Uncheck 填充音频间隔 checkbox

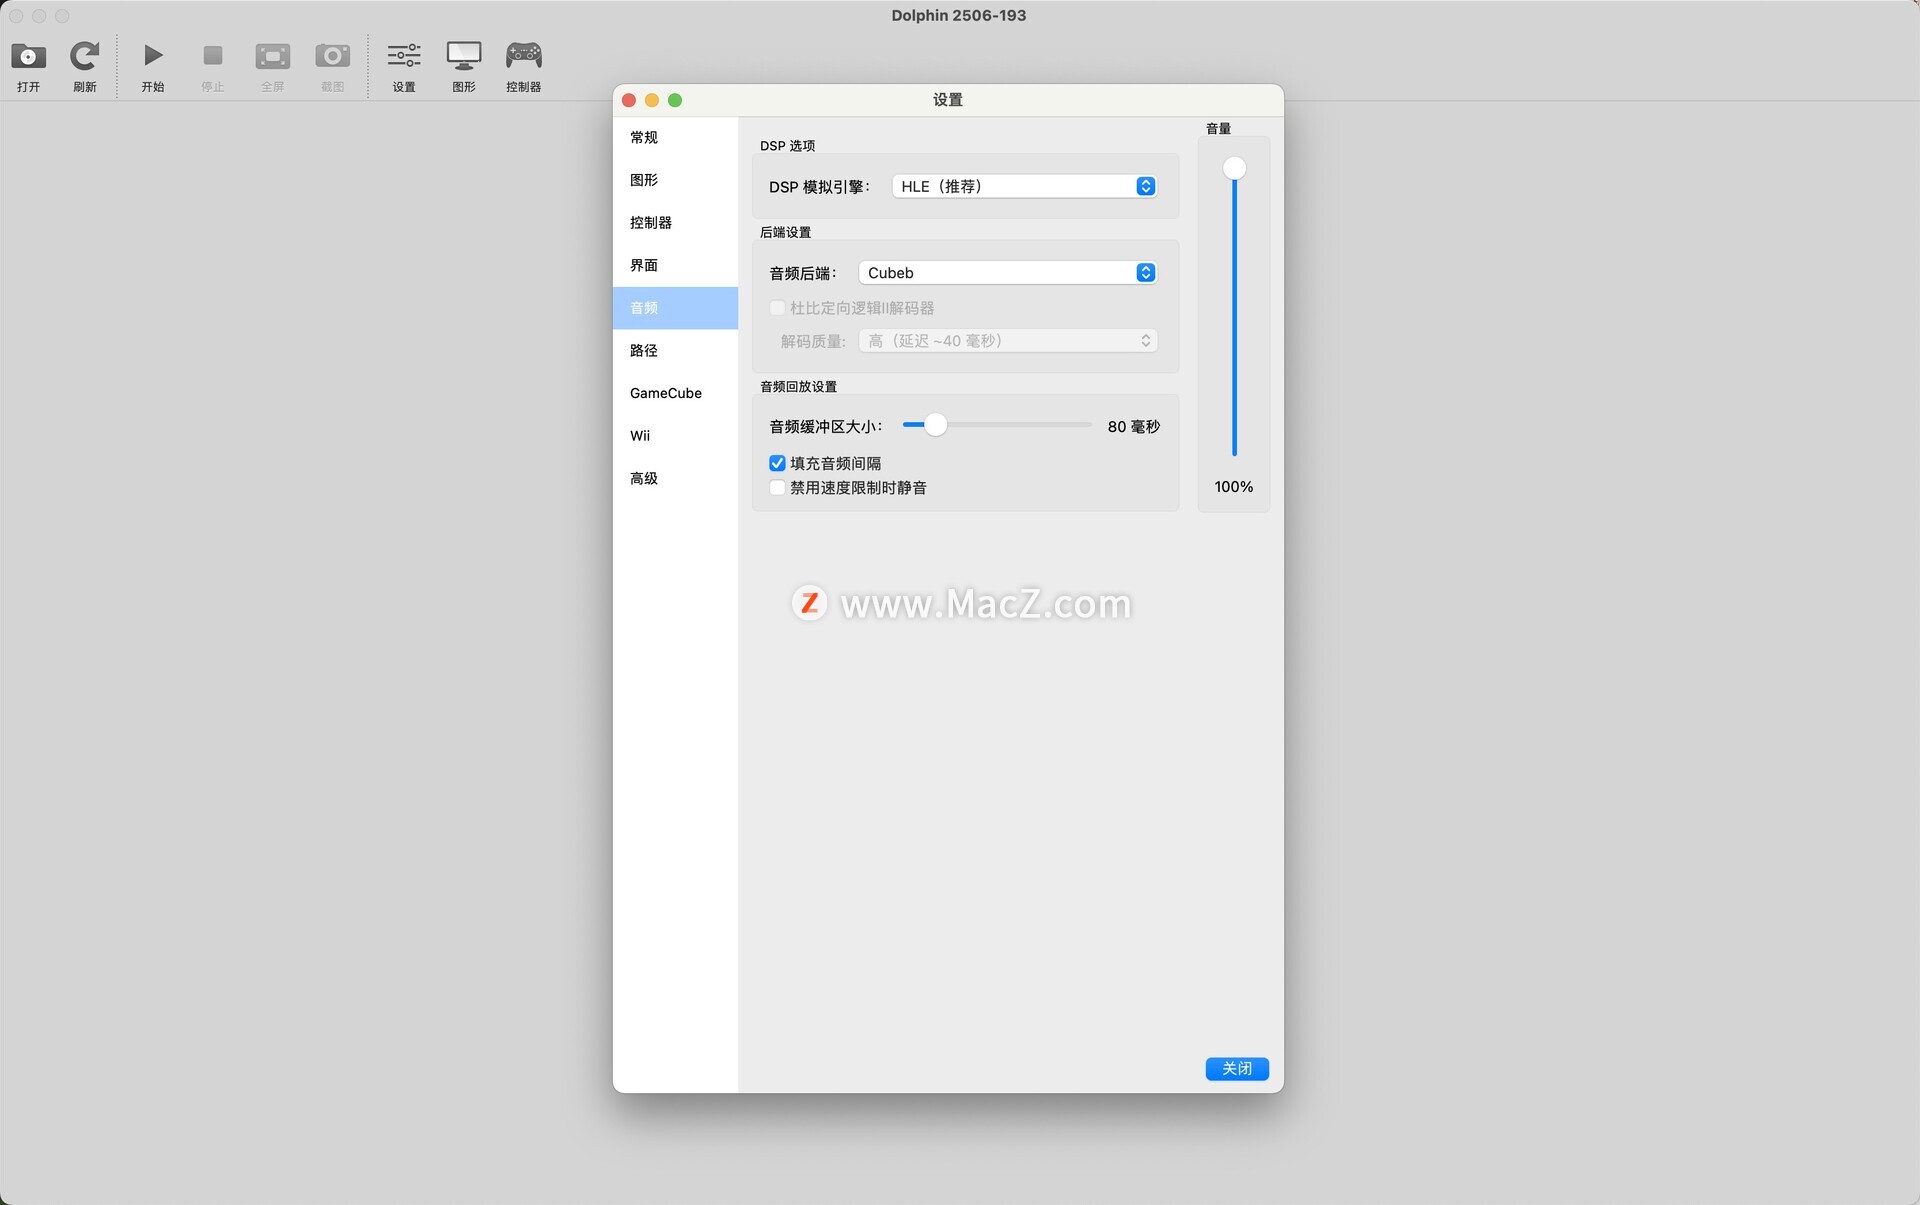click(x=777, y=463)
